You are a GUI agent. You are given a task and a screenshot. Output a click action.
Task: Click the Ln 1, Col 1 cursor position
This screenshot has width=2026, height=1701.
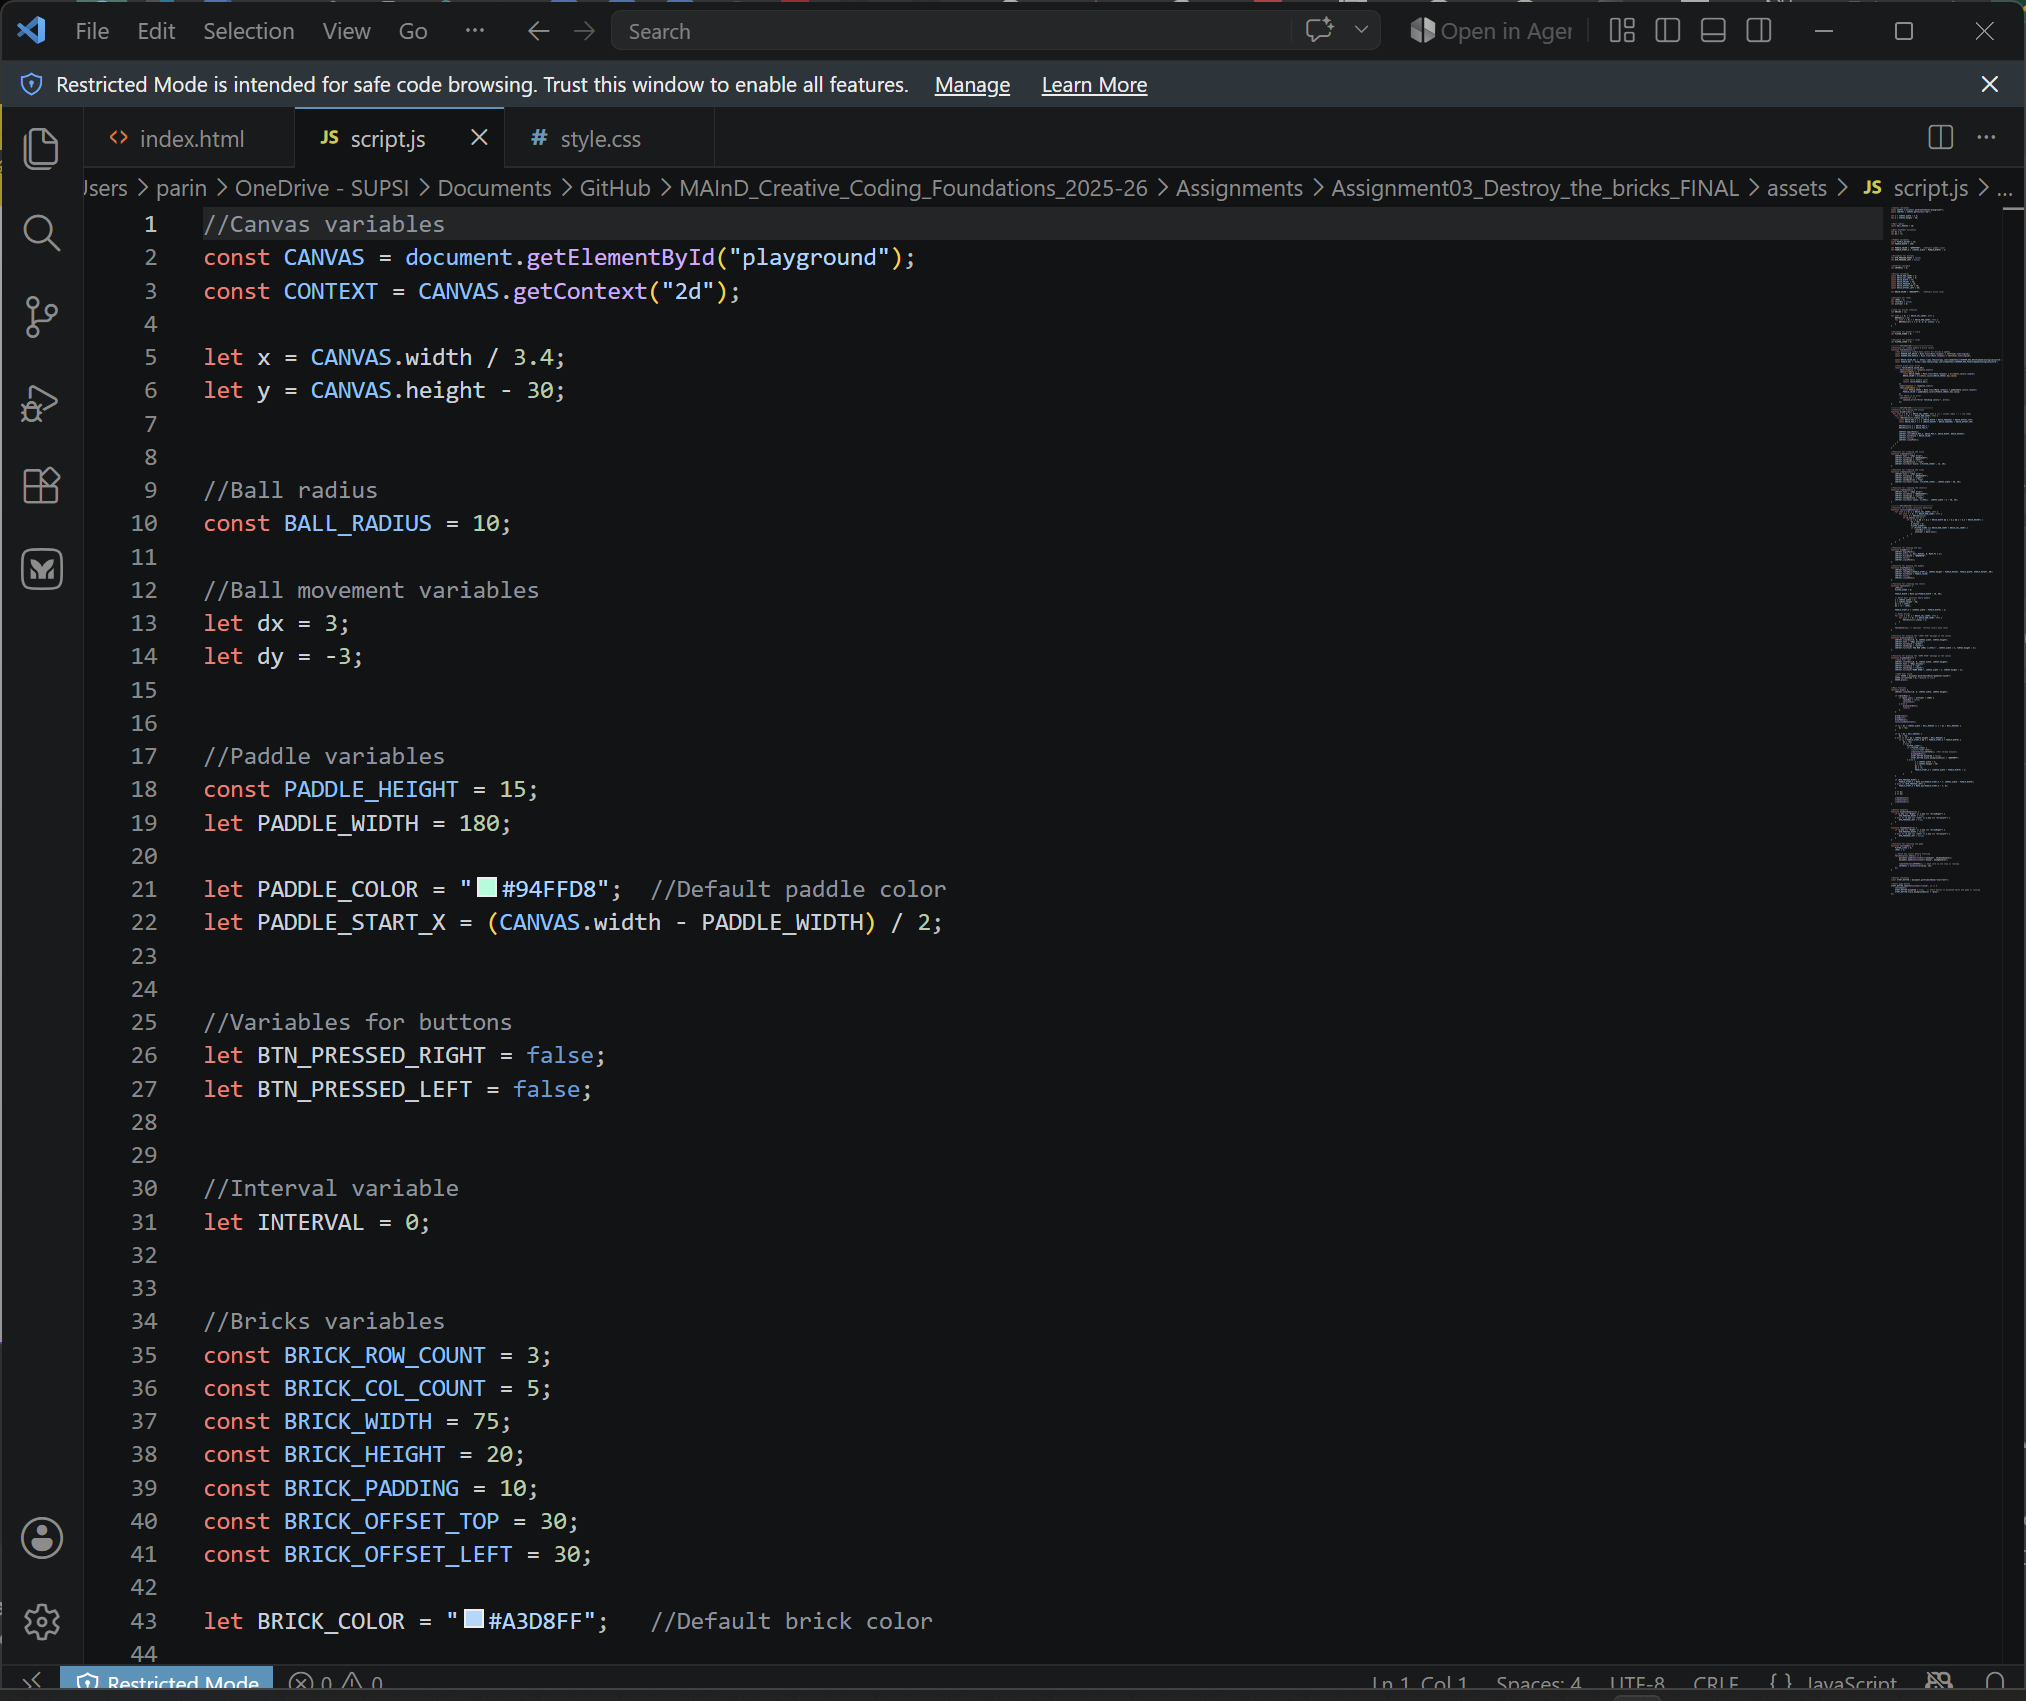click(1419, 1683)
